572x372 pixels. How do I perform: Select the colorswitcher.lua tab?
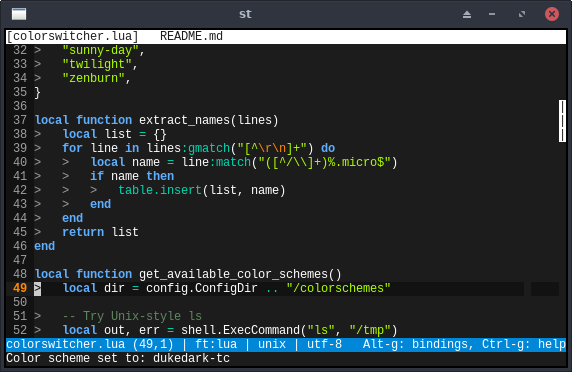pos(73,36)
